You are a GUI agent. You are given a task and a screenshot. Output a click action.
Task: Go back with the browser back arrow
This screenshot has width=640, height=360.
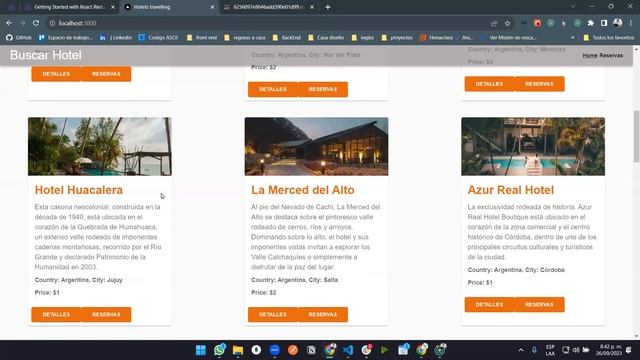9,23
